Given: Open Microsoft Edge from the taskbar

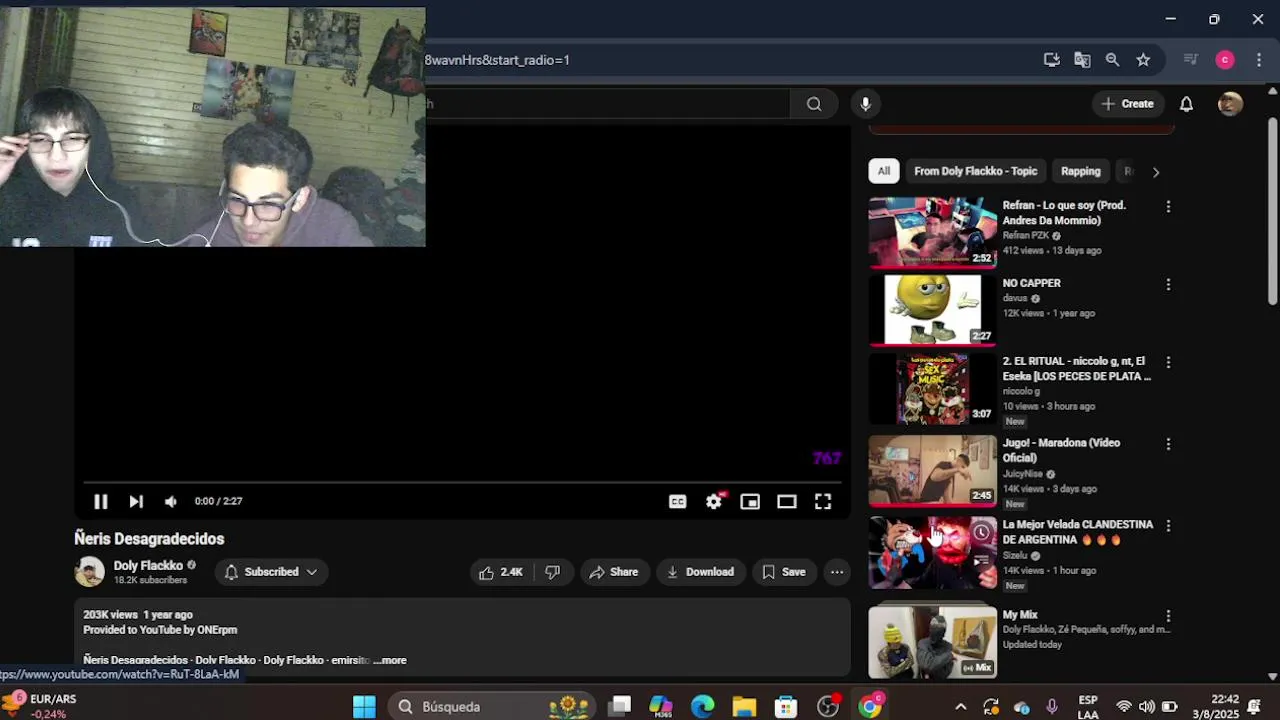Looking at the screenshot, I should coord(703,707).
